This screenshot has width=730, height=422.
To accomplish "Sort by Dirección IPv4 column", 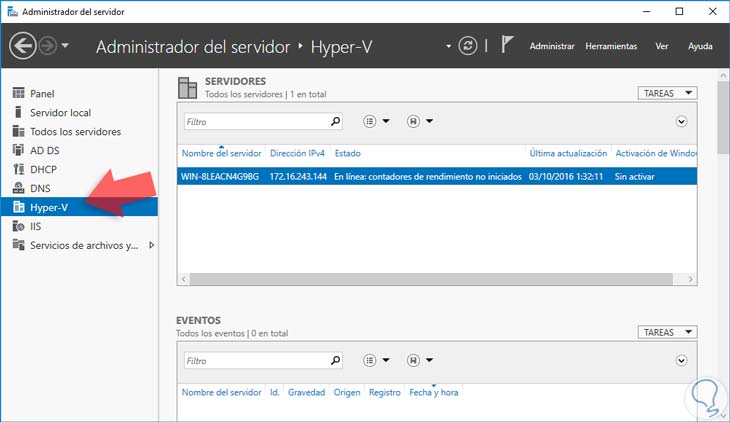I will tap(297, 153).
